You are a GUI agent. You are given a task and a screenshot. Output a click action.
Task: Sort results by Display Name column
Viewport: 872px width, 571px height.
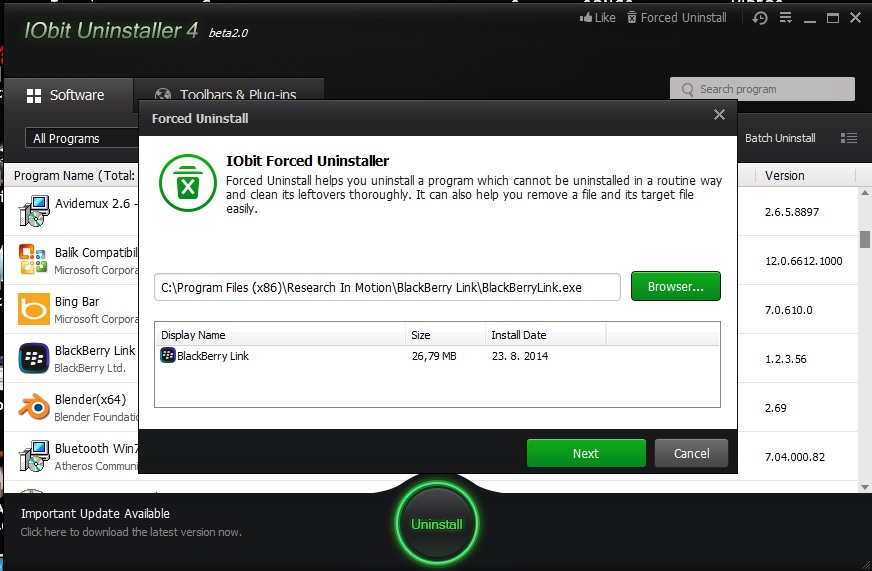click(280, 335)
